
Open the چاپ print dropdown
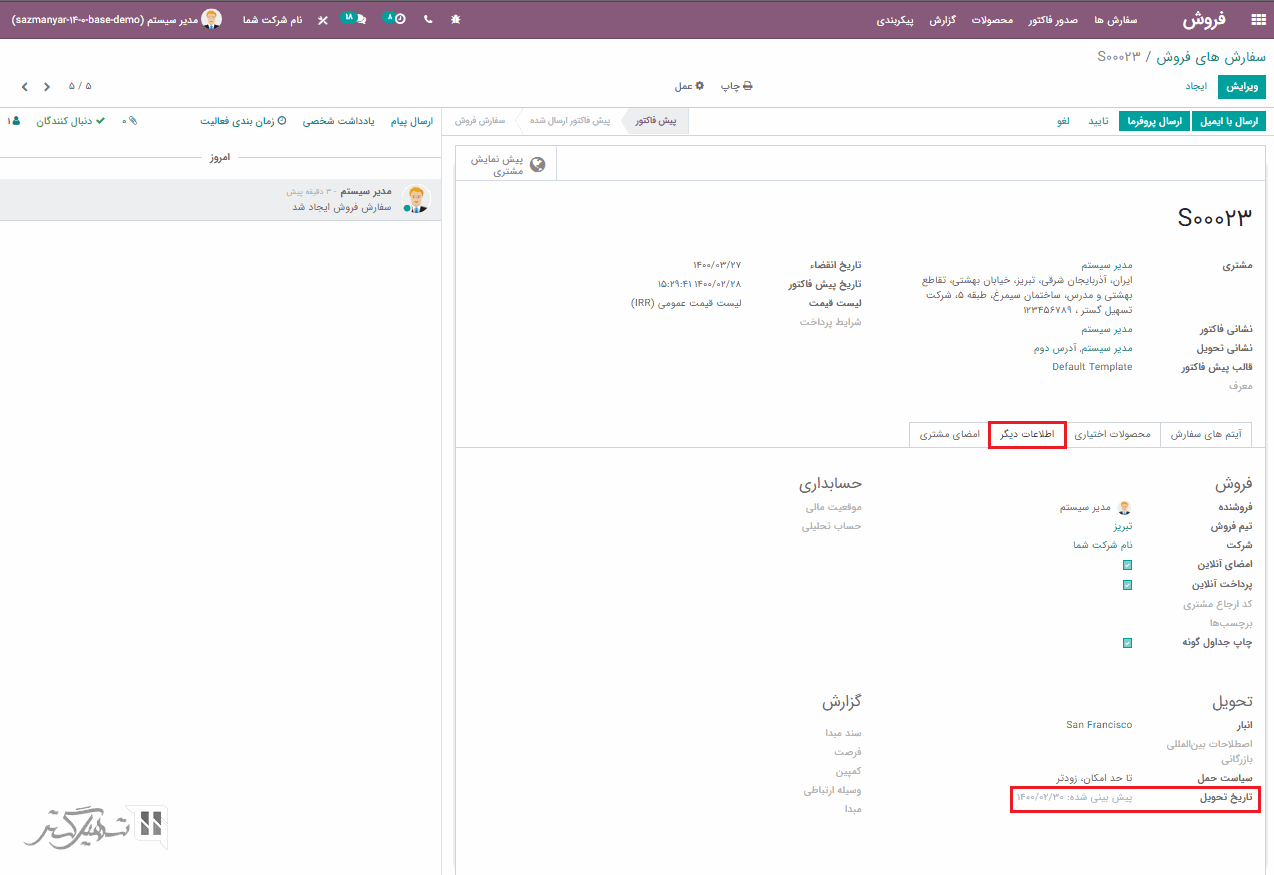click(736, 87)
